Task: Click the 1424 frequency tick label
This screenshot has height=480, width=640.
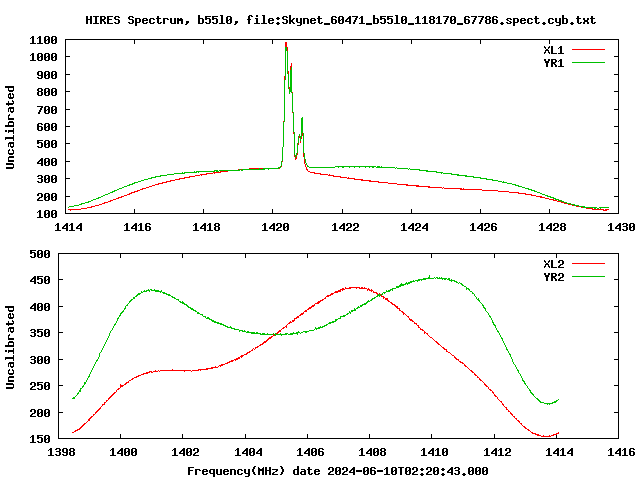Action: click(x=414, y=227)
